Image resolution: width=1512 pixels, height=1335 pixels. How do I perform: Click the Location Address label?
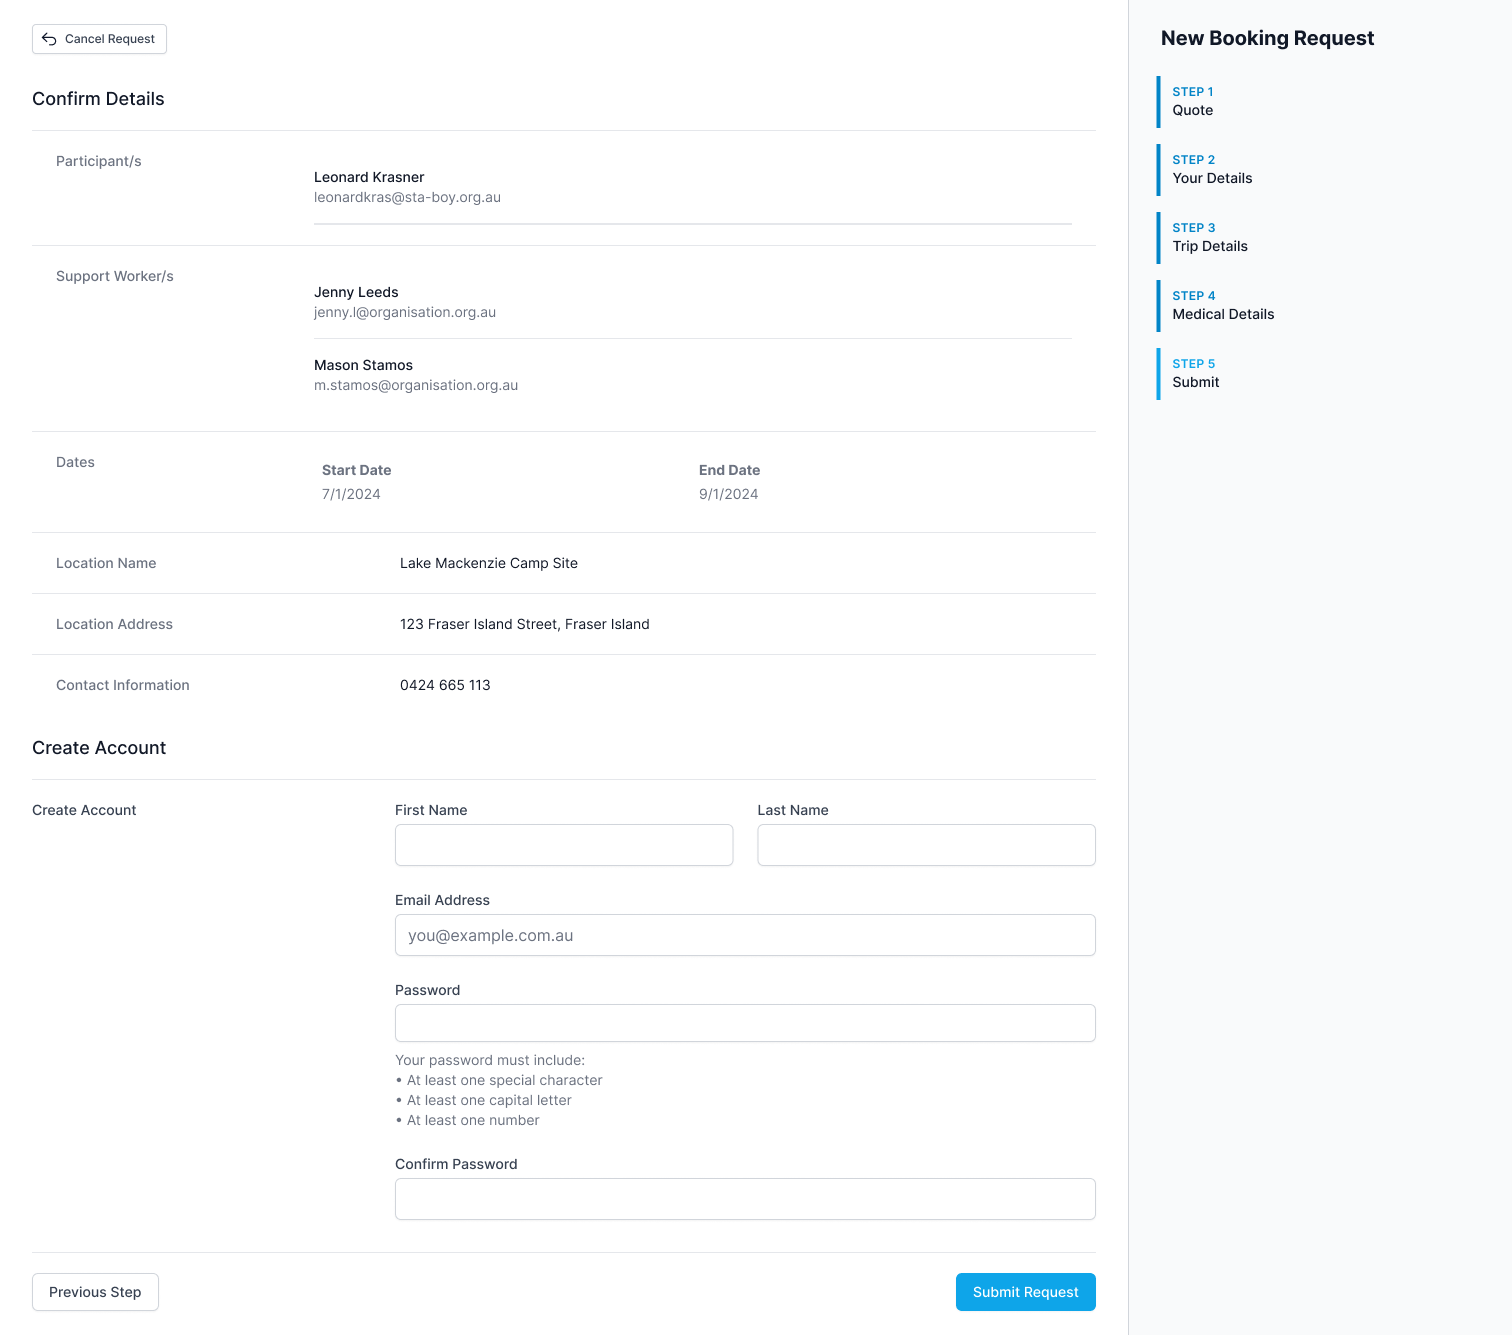[114, 624]
